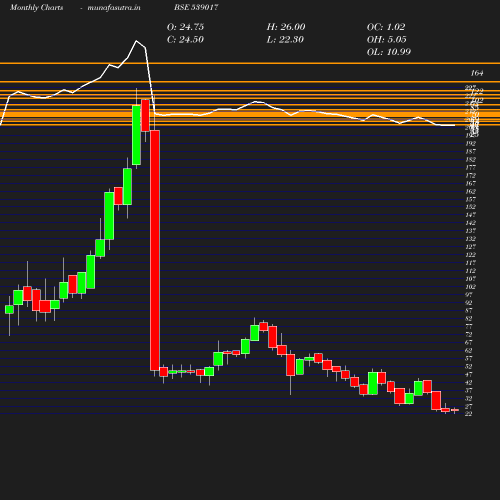Click price axis label 137
The height and width of the screenshot is (500, 500).
coord(471,231)
